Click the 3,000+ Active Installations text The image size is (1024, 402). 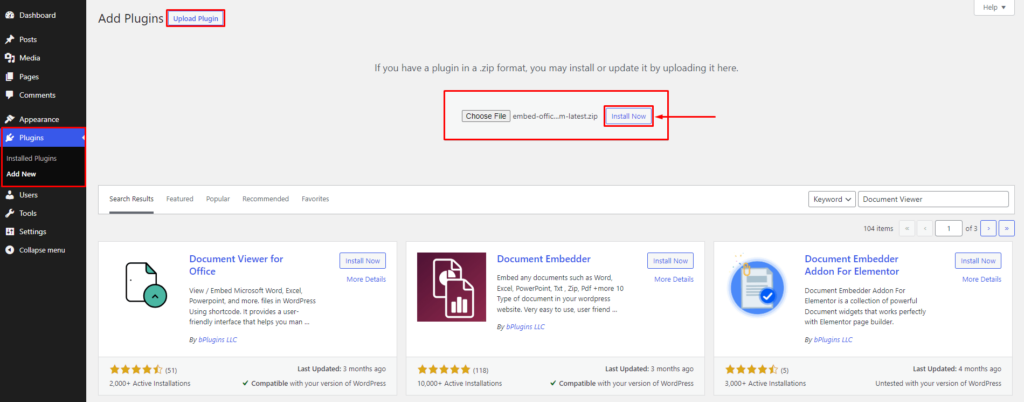coord(765,383)
